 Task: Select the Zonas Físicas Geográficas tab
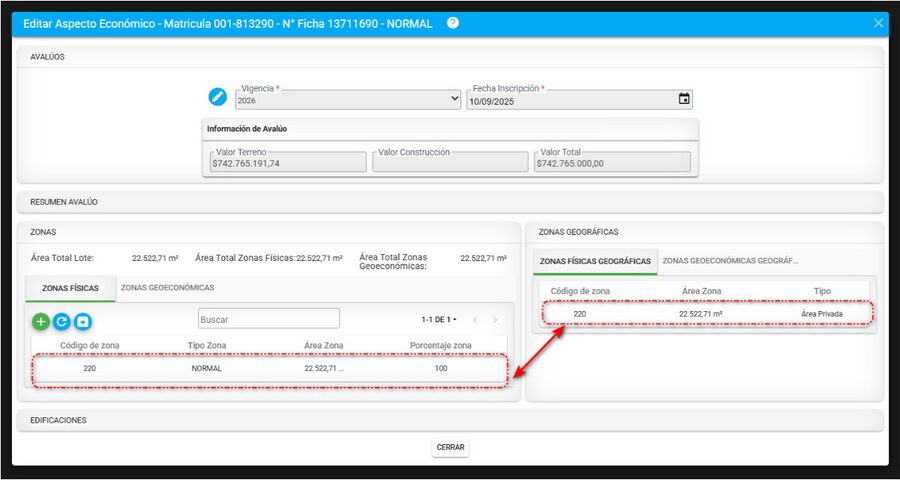click(595, 262)
